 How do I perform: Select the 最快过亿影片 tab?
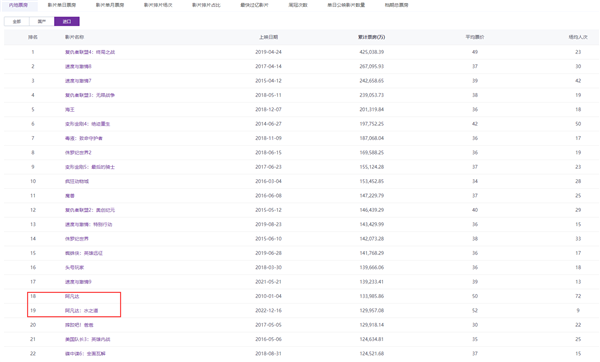(254, 5)
